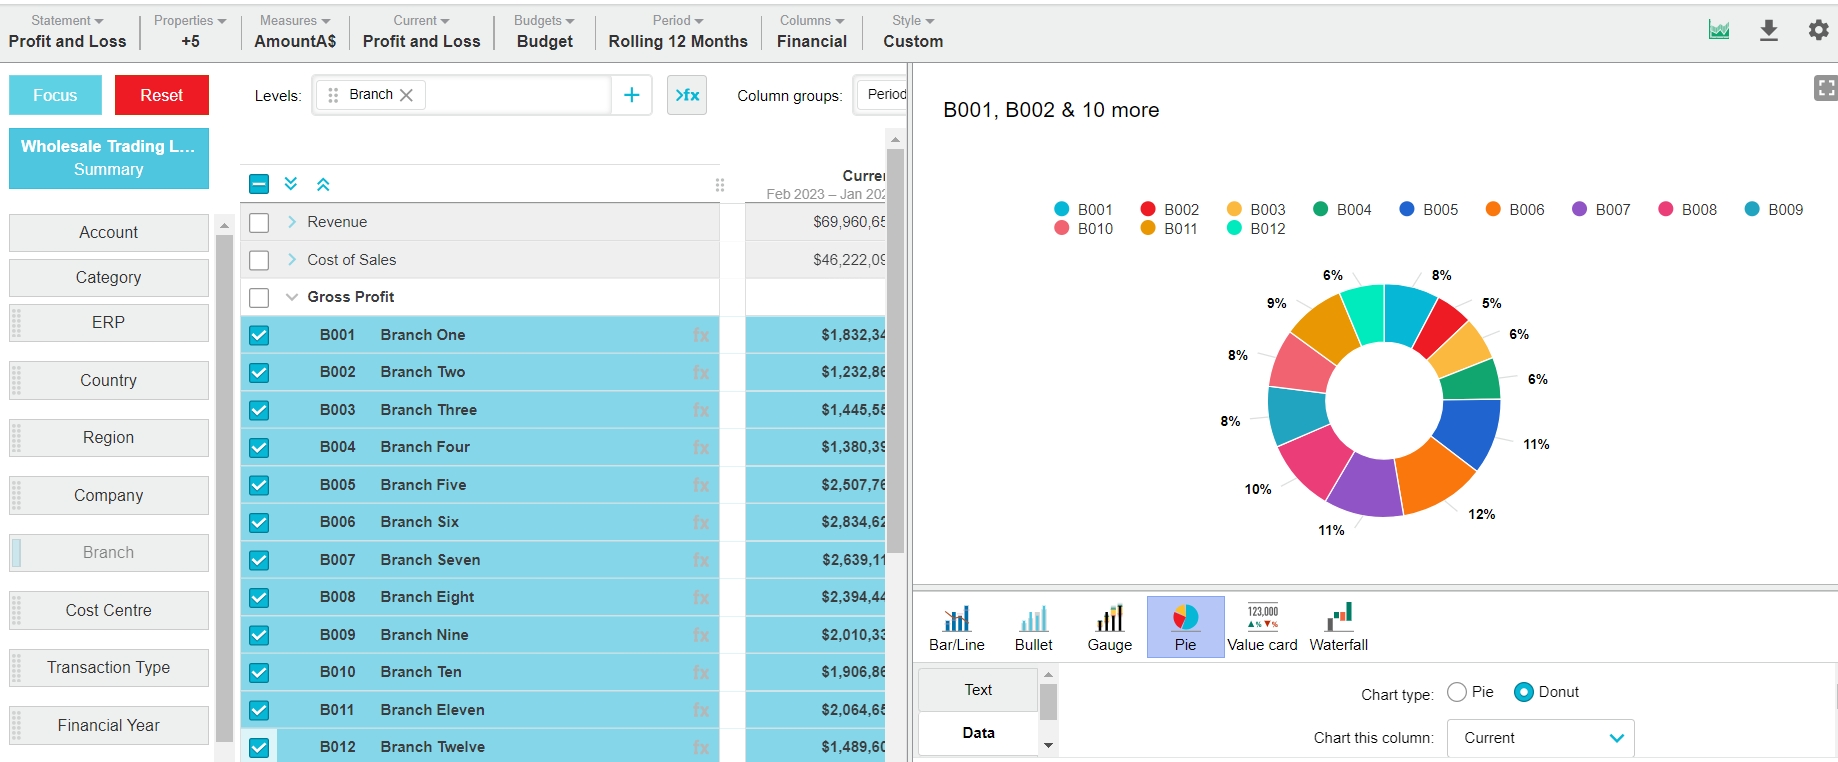Expand the chart to fullscreen
Screen dimensions: 1838x762
coord(1825,88)
